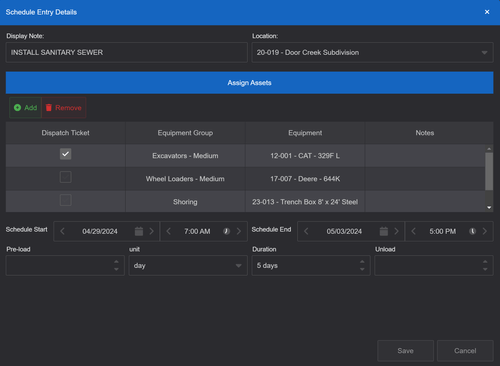Decrease the Duration value
The height and width of the screenshot is (366, 500).
point(362,269)
